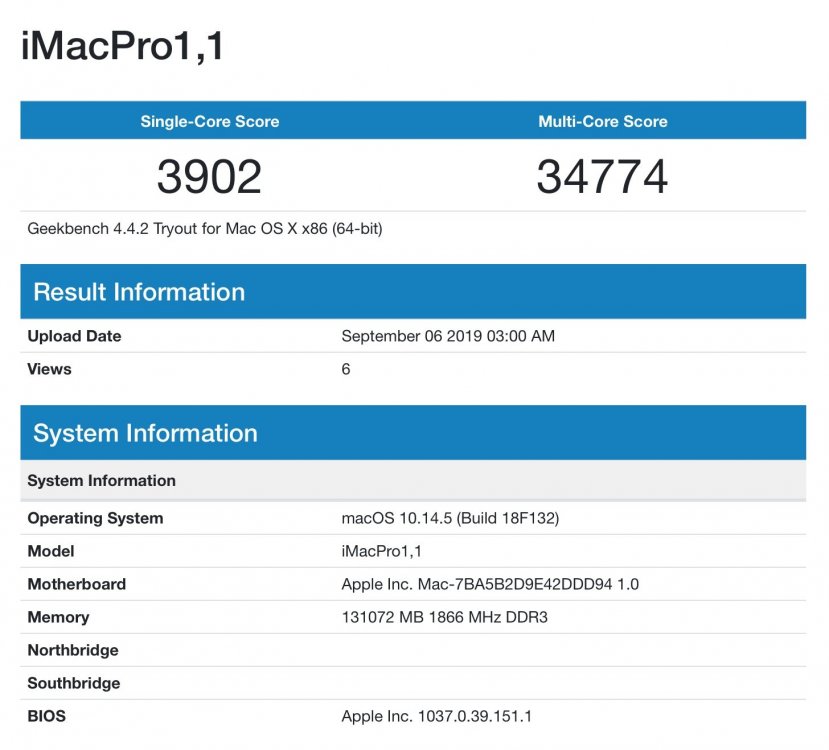This screenshot has height=750, width=829.
Task: Select the gray System Information table subheader
Action: [x=413, y=480]
